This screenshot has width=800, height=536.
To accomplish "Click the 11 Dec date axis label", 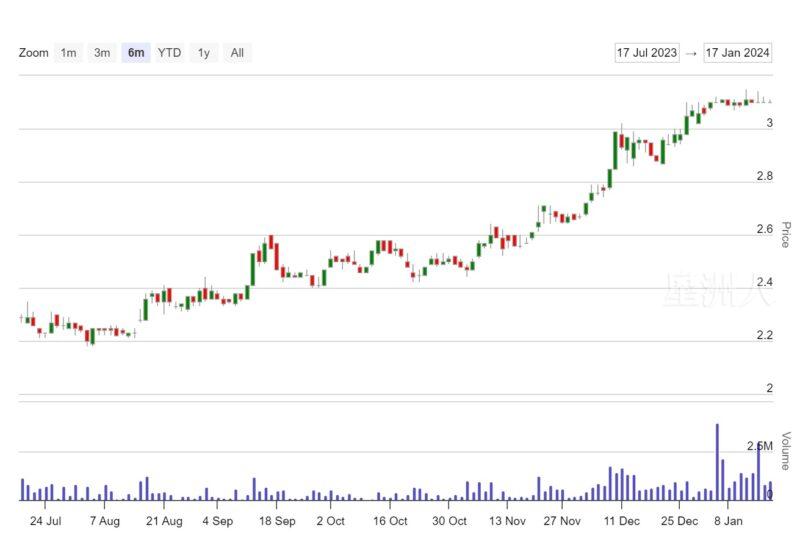I will [x=623, y=521].
